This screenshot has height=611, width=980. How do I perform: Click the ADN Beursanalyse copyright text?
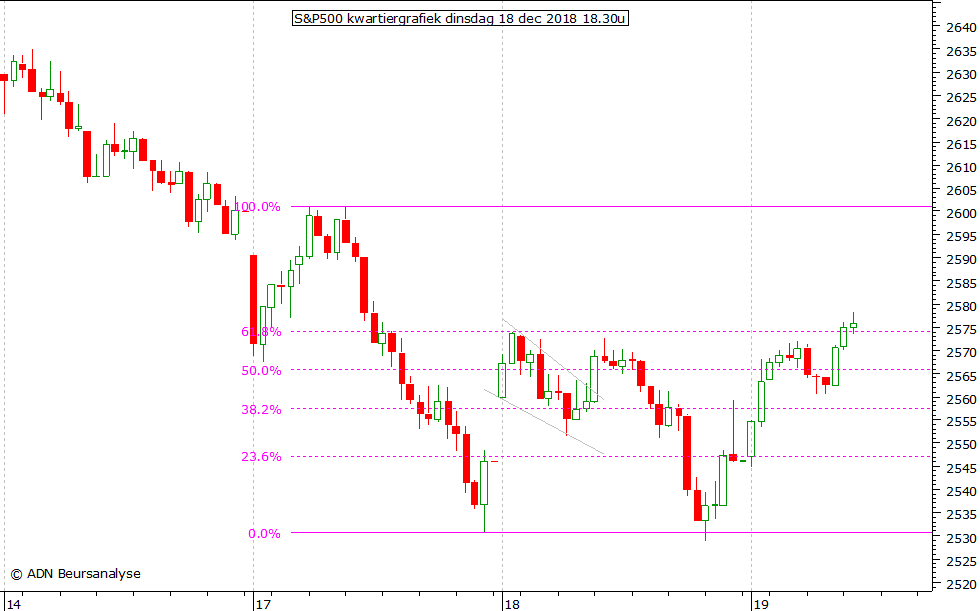[76, 574]
